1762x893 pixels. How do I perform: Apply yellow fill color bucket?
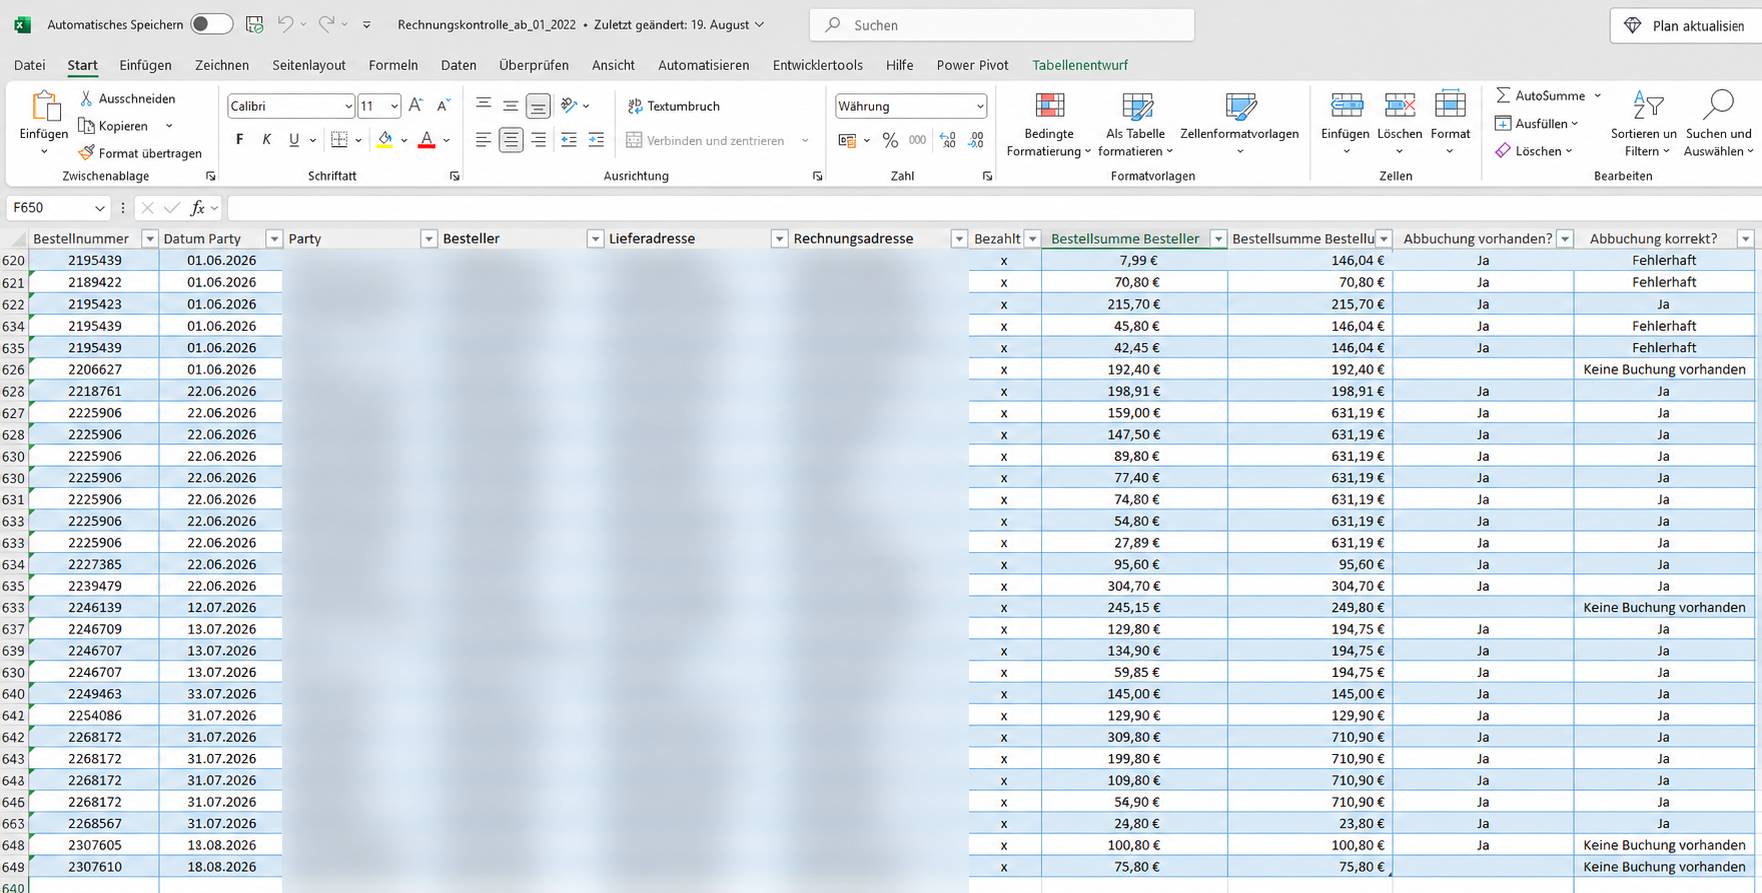[x=384, y=140]
